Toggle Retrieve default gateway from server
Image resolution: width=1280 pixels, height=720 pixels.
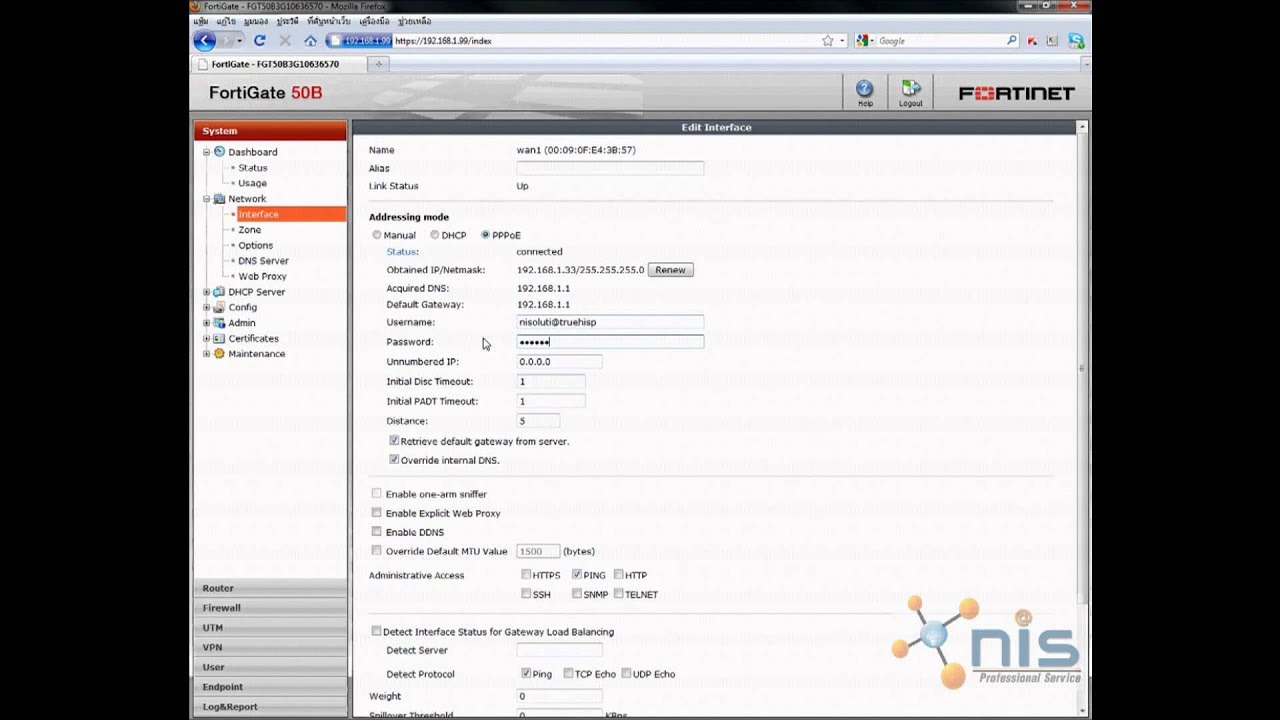point(394,440)
